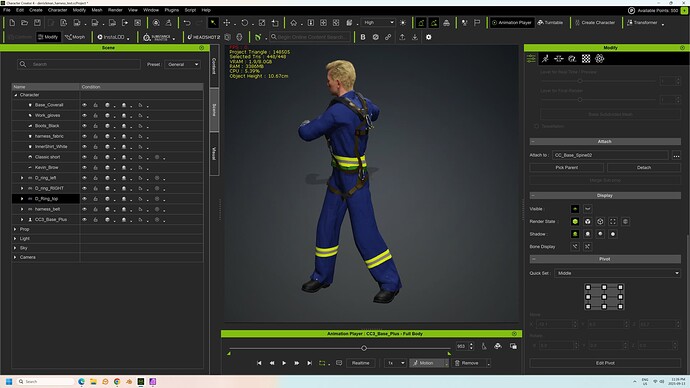The height and width of the screenshot is (388, 690).
Task: Expand the Camera tree node
Action: [x=15, y=257]
